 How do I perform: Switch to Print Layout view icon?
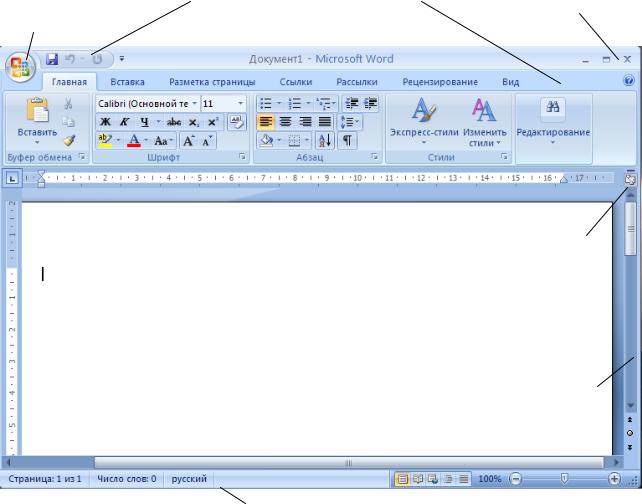point(403,479)
